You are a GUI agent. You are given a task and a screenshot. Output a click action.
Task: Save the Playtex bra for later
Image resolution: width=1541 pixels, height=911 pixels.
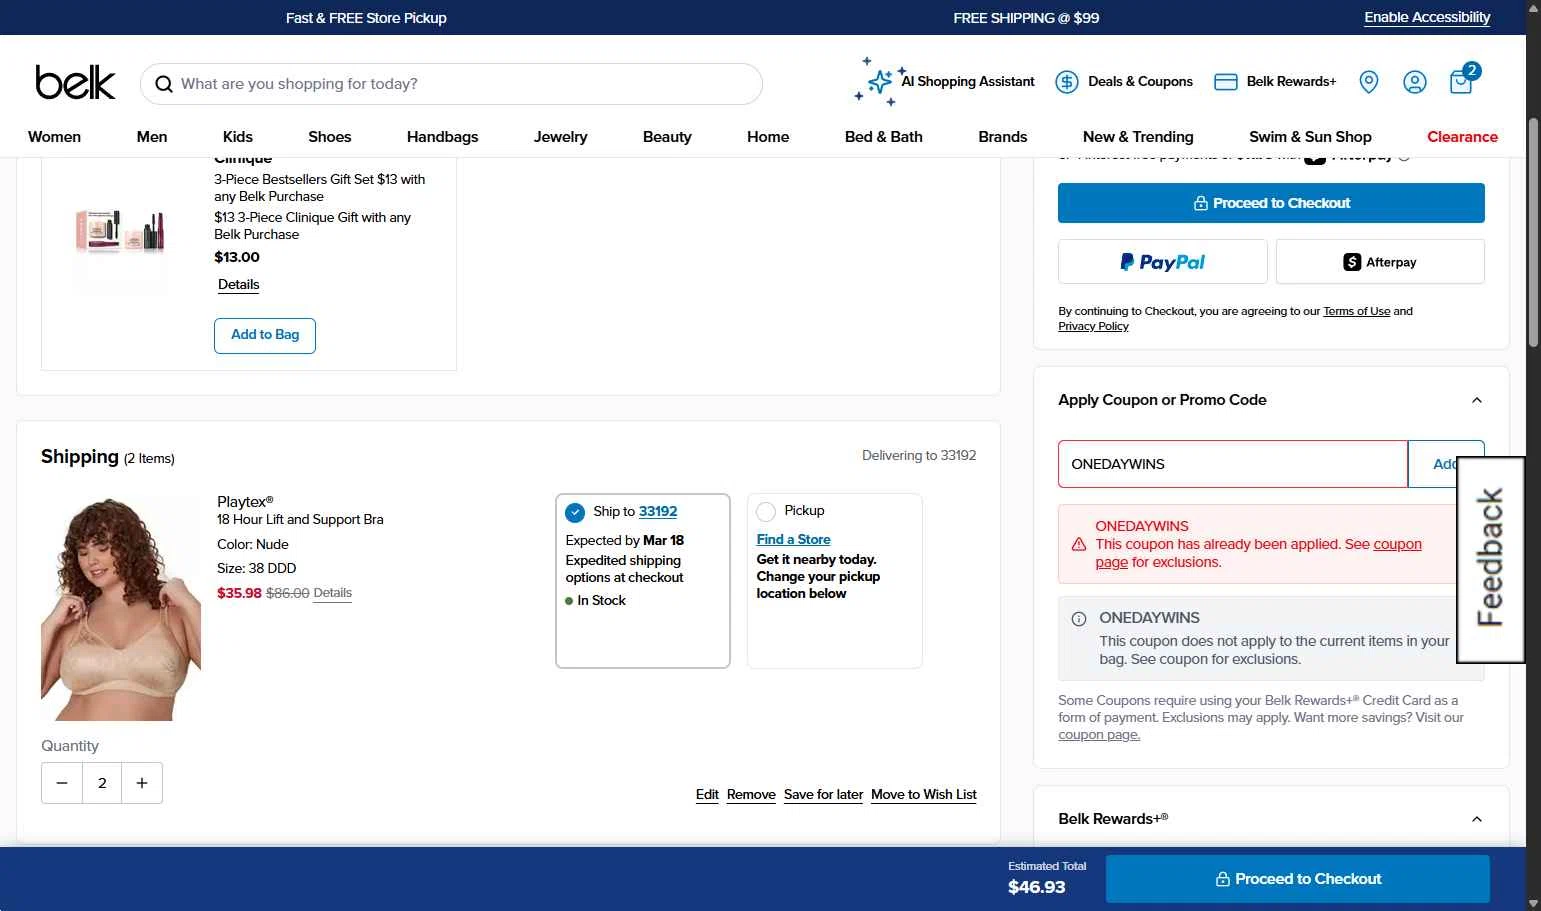pos(823,795)
